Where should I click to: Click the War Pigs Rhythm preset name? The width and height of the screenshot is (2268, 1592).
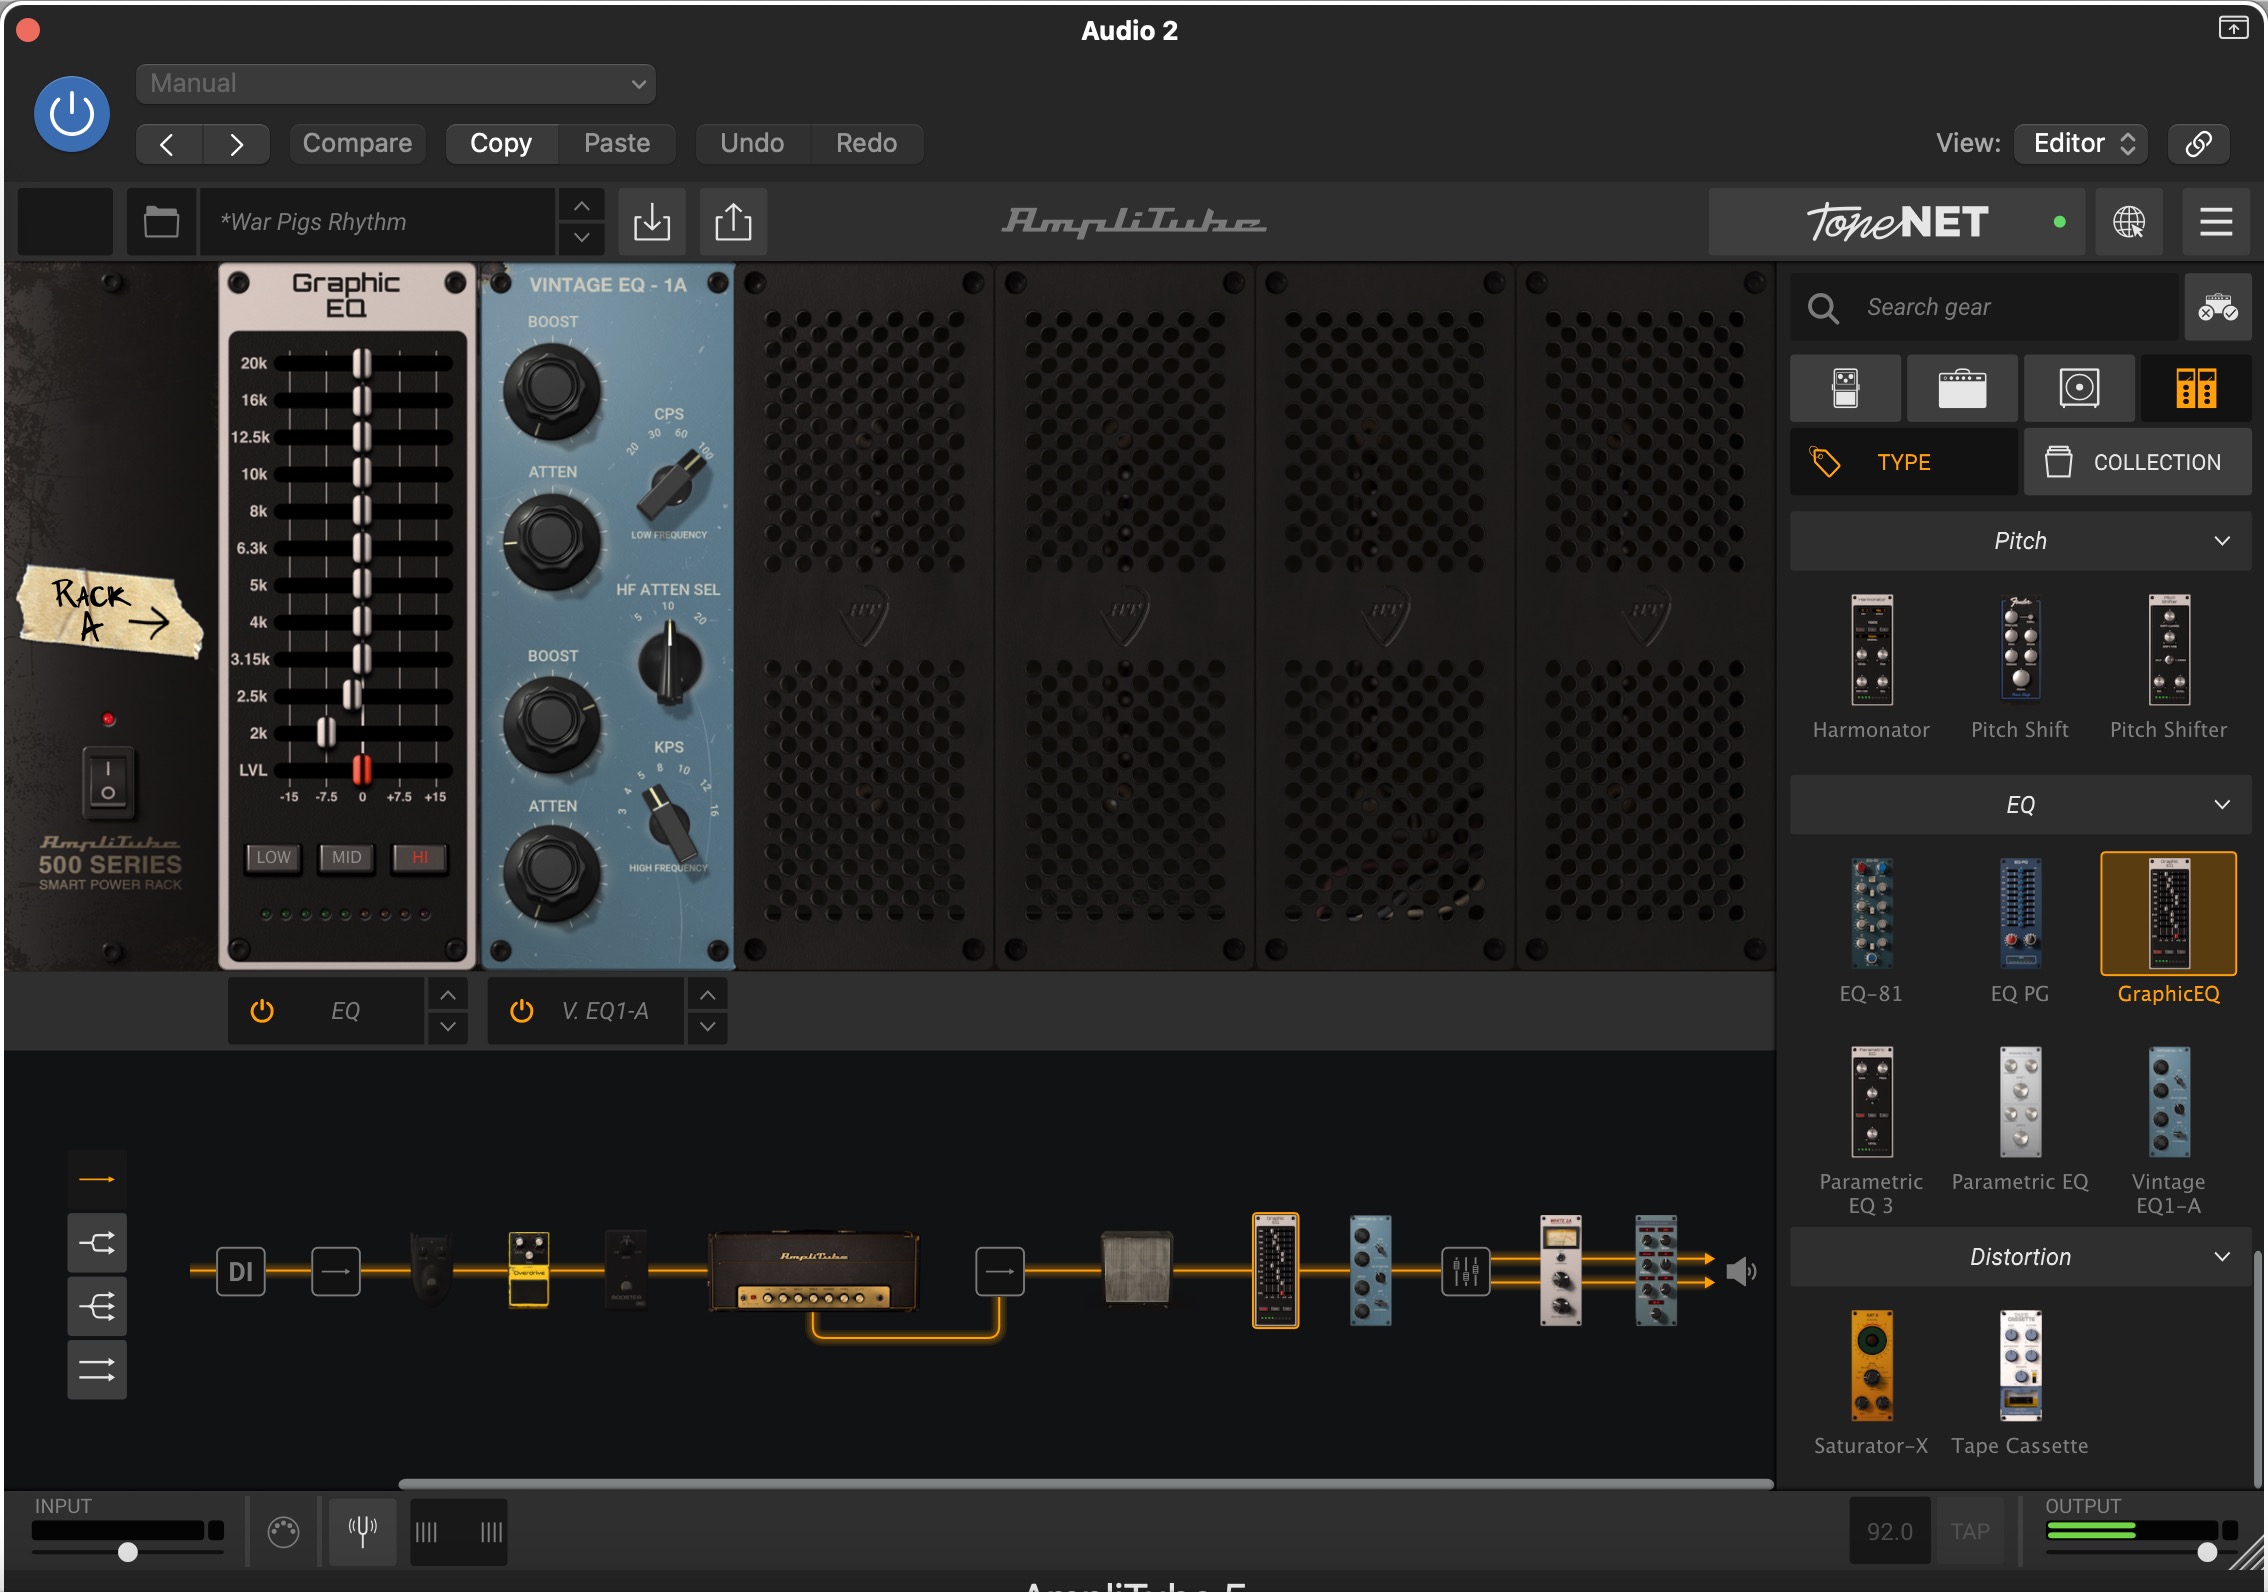pyautogui.click(x=378, y=222)
